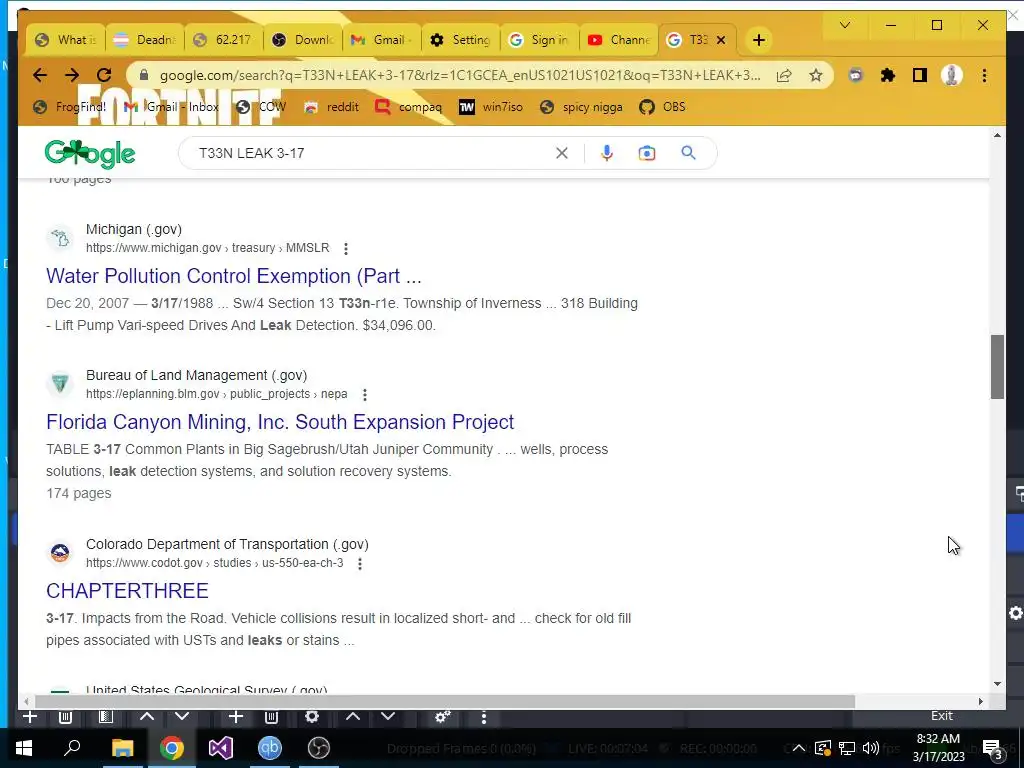Switch to the Downlo tab

[302, 40]
